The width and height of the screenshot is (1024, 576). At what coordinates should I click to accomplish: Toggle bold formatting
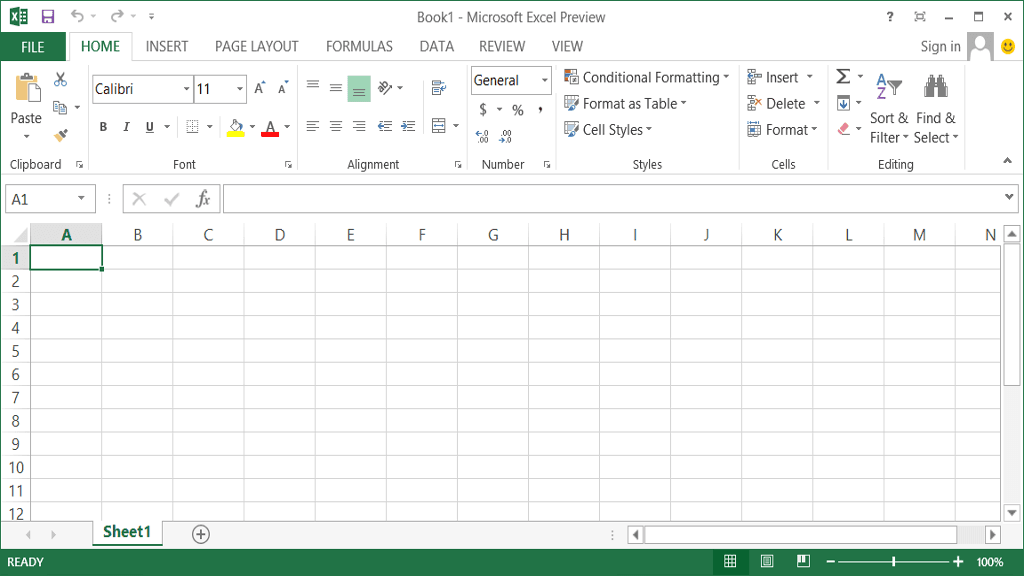102,126
